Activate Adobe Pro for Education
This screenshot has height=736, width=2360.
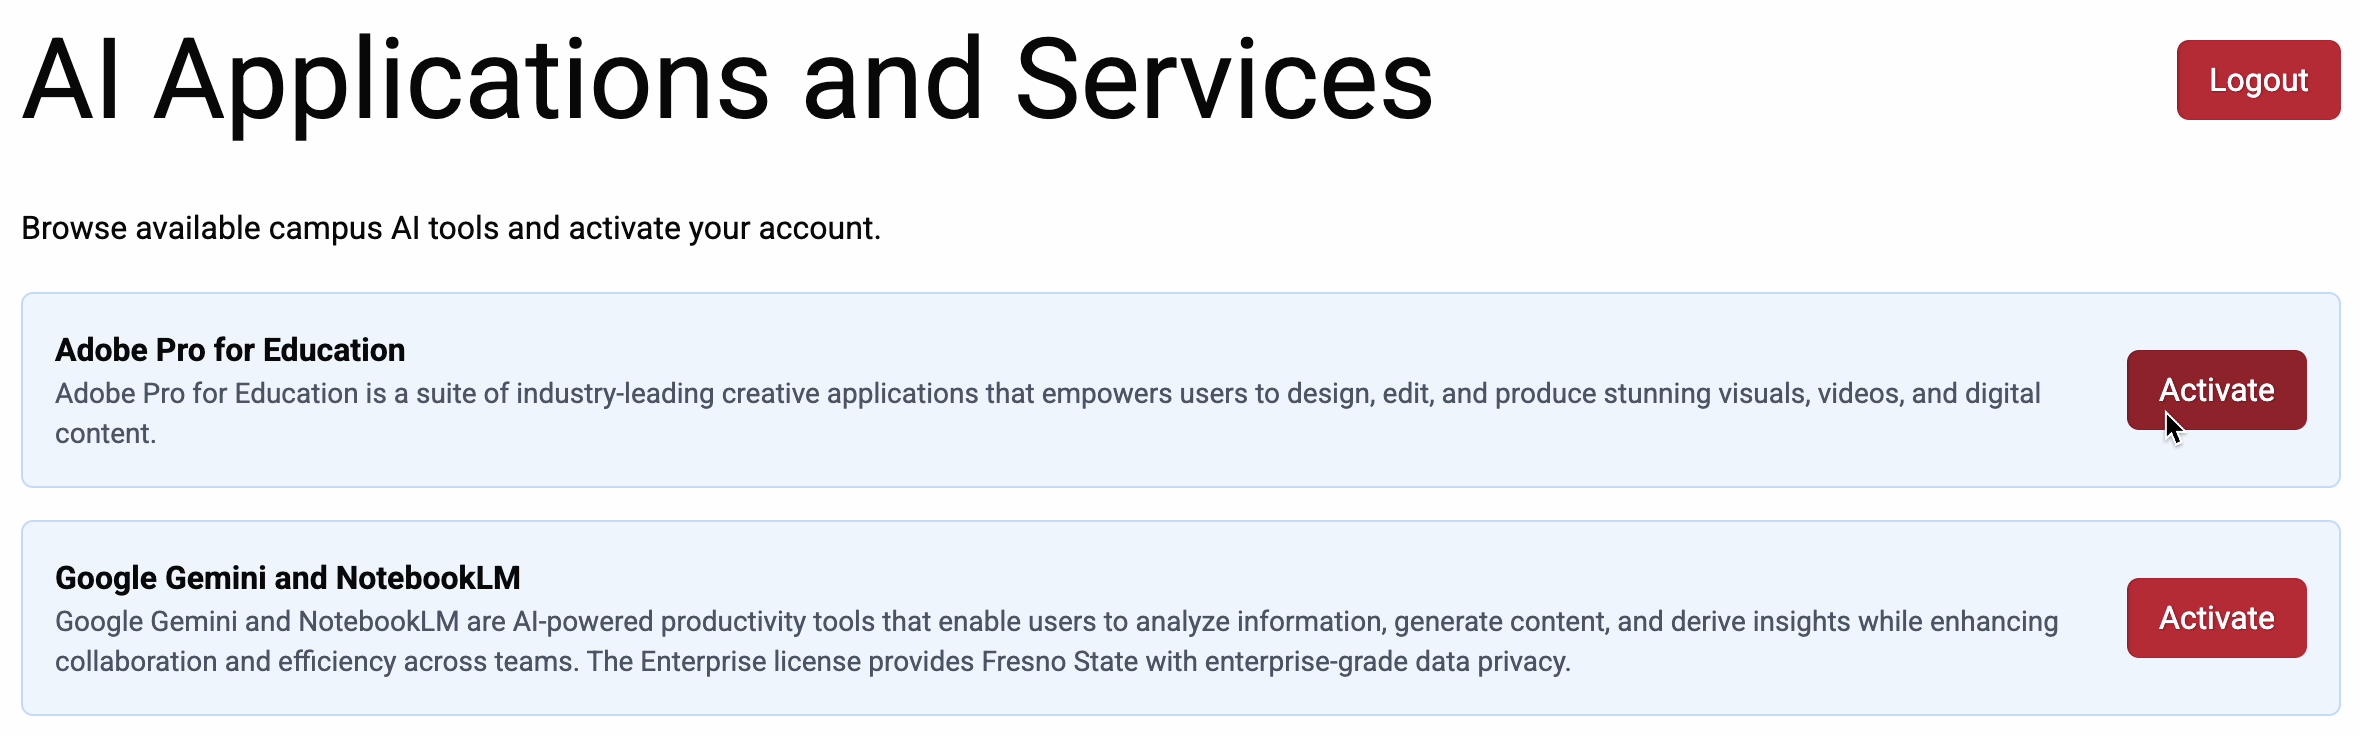pos(2216,389)
